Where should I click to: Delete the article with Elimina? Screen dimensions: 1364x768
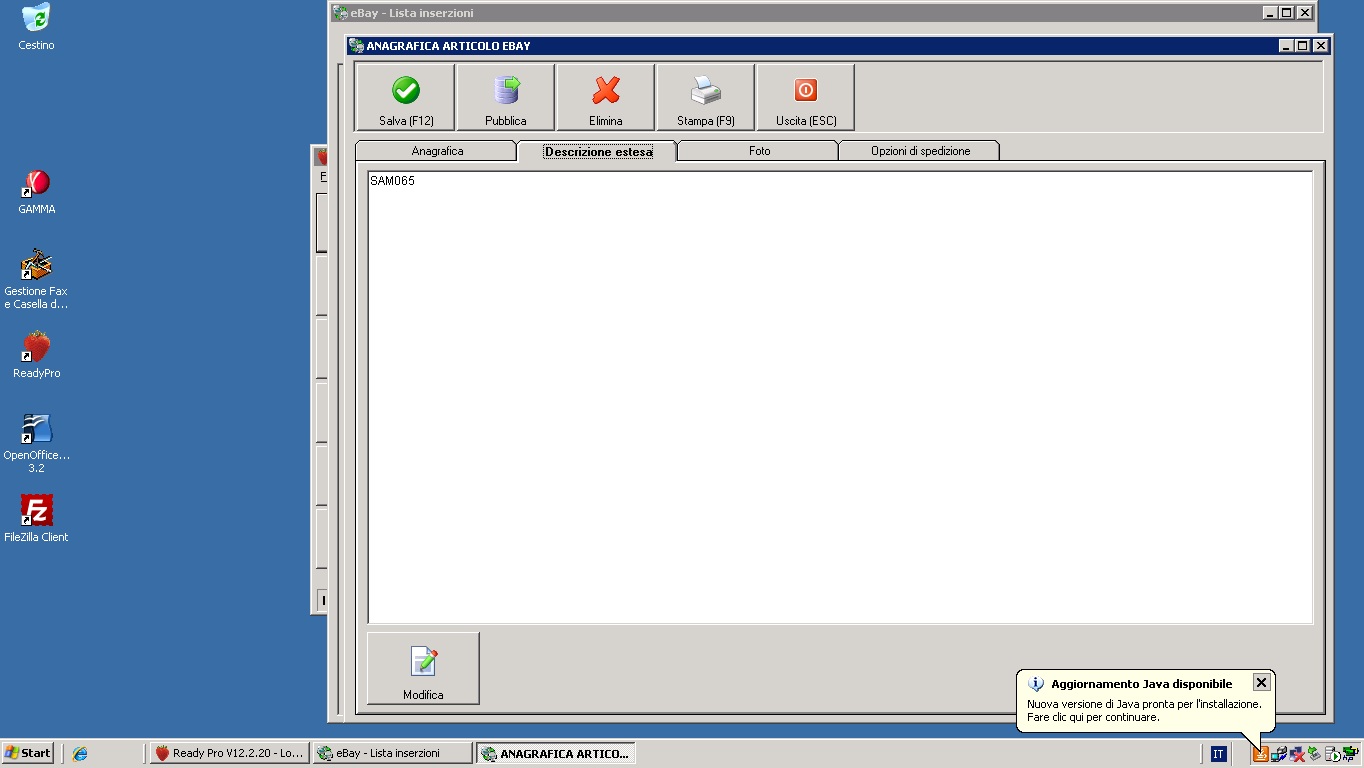606,98
